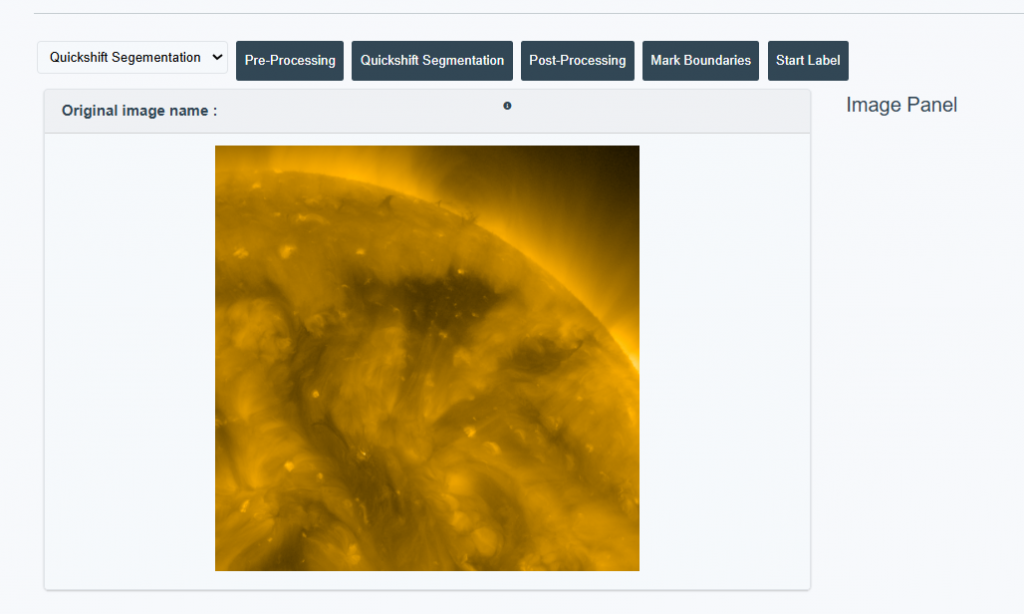Click the dropdown chevron arrow of segmentation selector
This screenshot has height=614, width=1024.
(218, 58)
